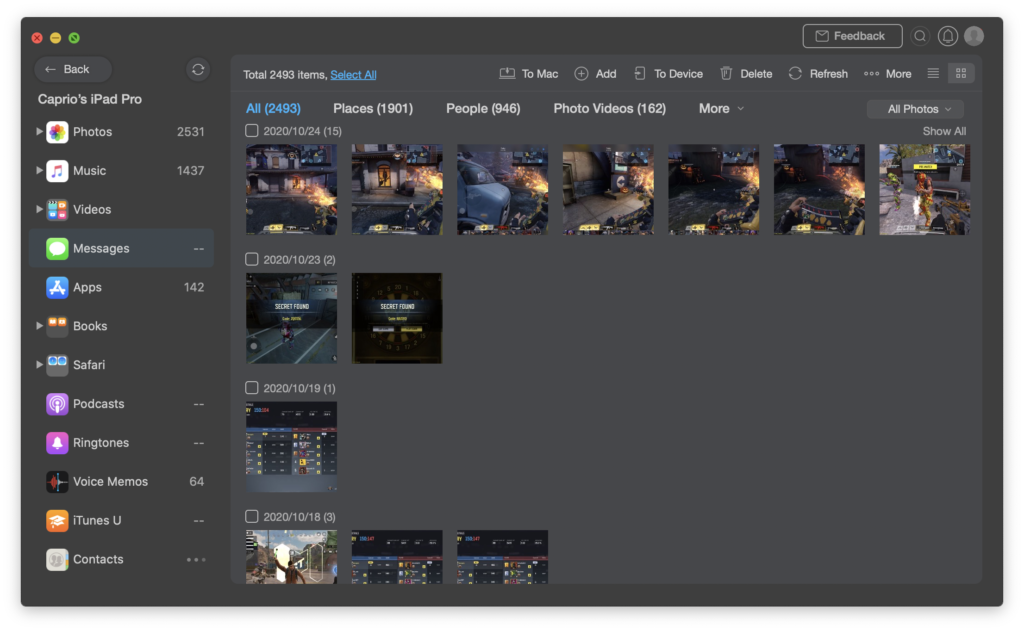Switch to the Photo Videos (162) tab

[609, 108]
